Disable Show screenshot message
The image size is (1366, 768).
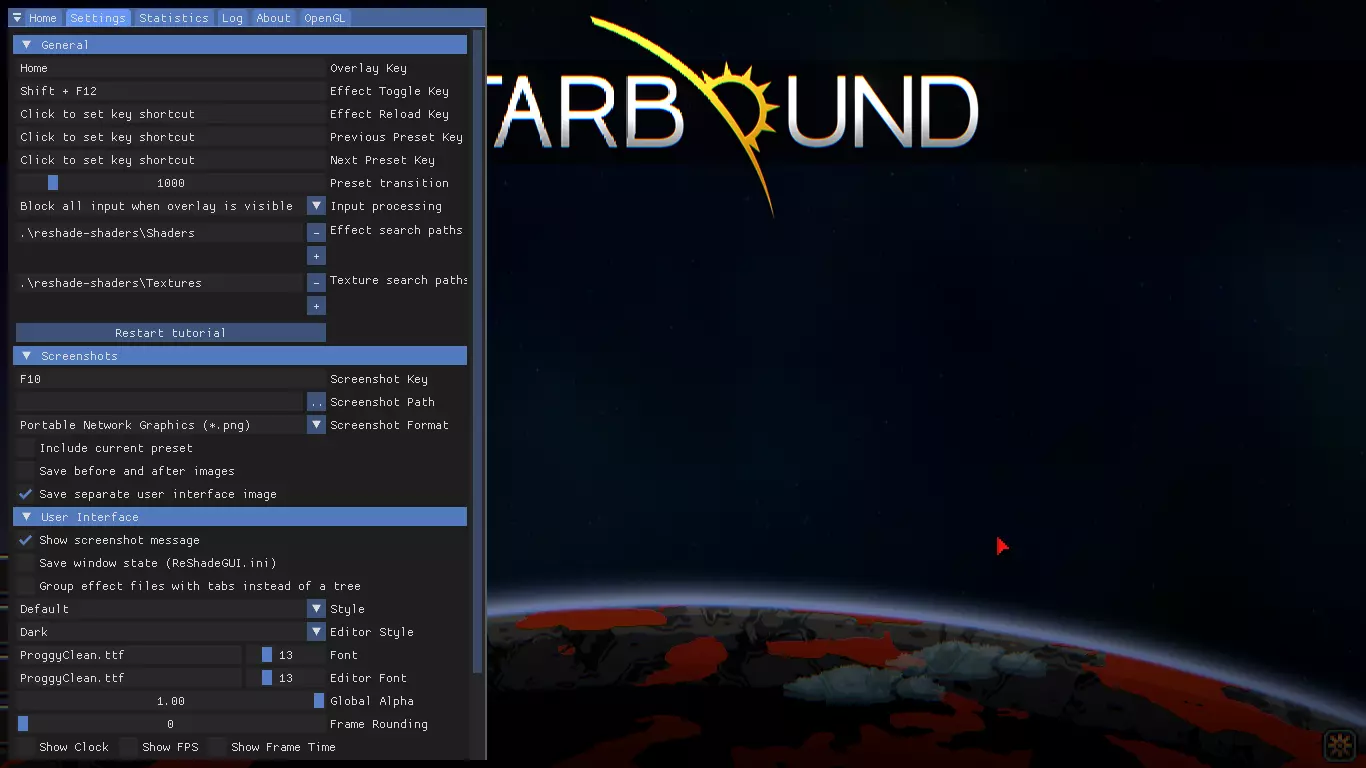25,540
